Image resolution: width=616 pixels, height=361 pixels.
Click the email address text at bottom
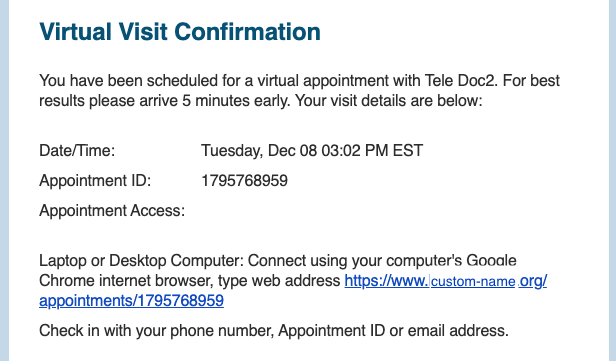pyautogui.click(x=458, y=330)
